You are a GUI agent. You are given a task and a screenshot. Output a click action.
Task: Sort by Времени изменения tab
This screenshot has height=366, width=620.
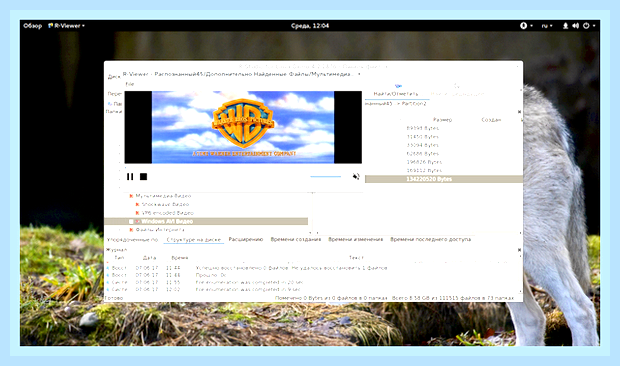coord(355,239)
